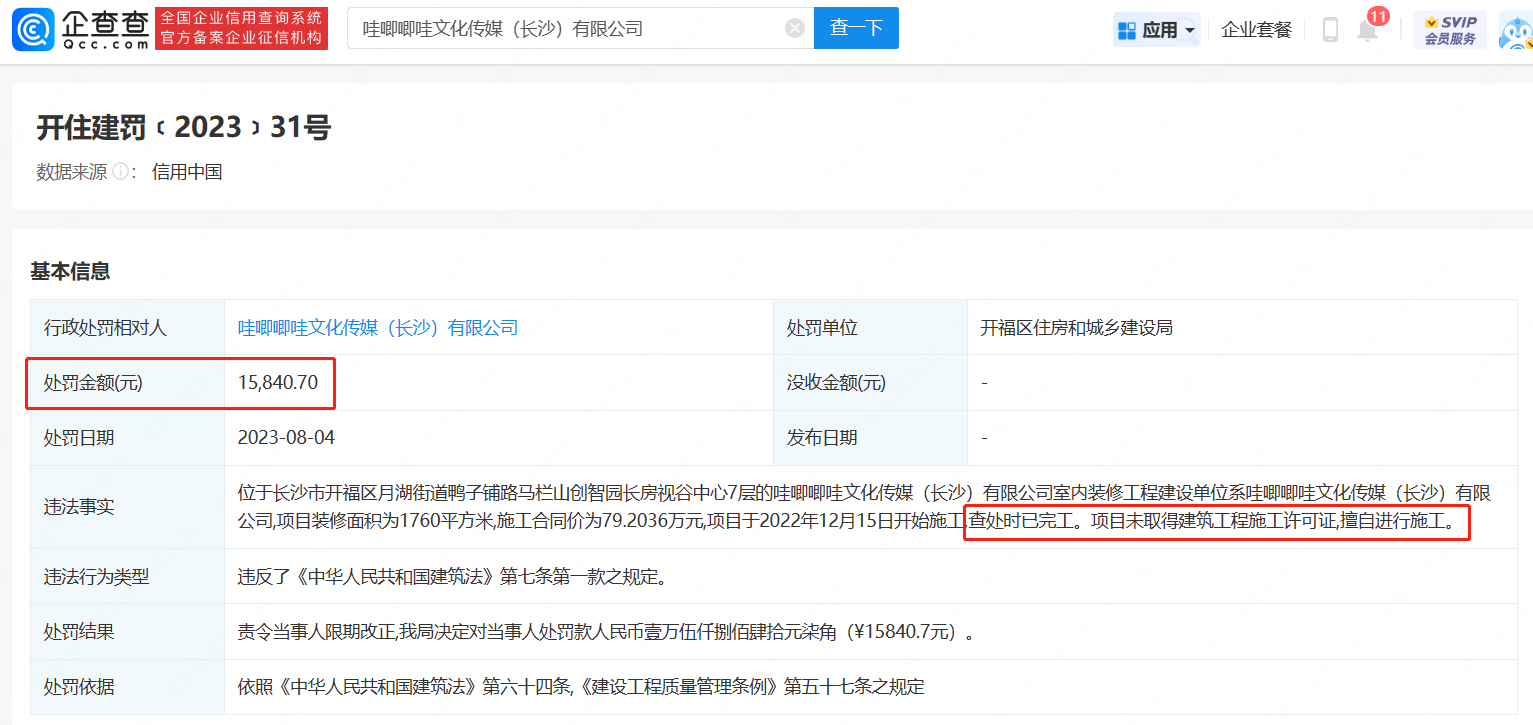Click the 基本信息 section heading

[70, 271]
